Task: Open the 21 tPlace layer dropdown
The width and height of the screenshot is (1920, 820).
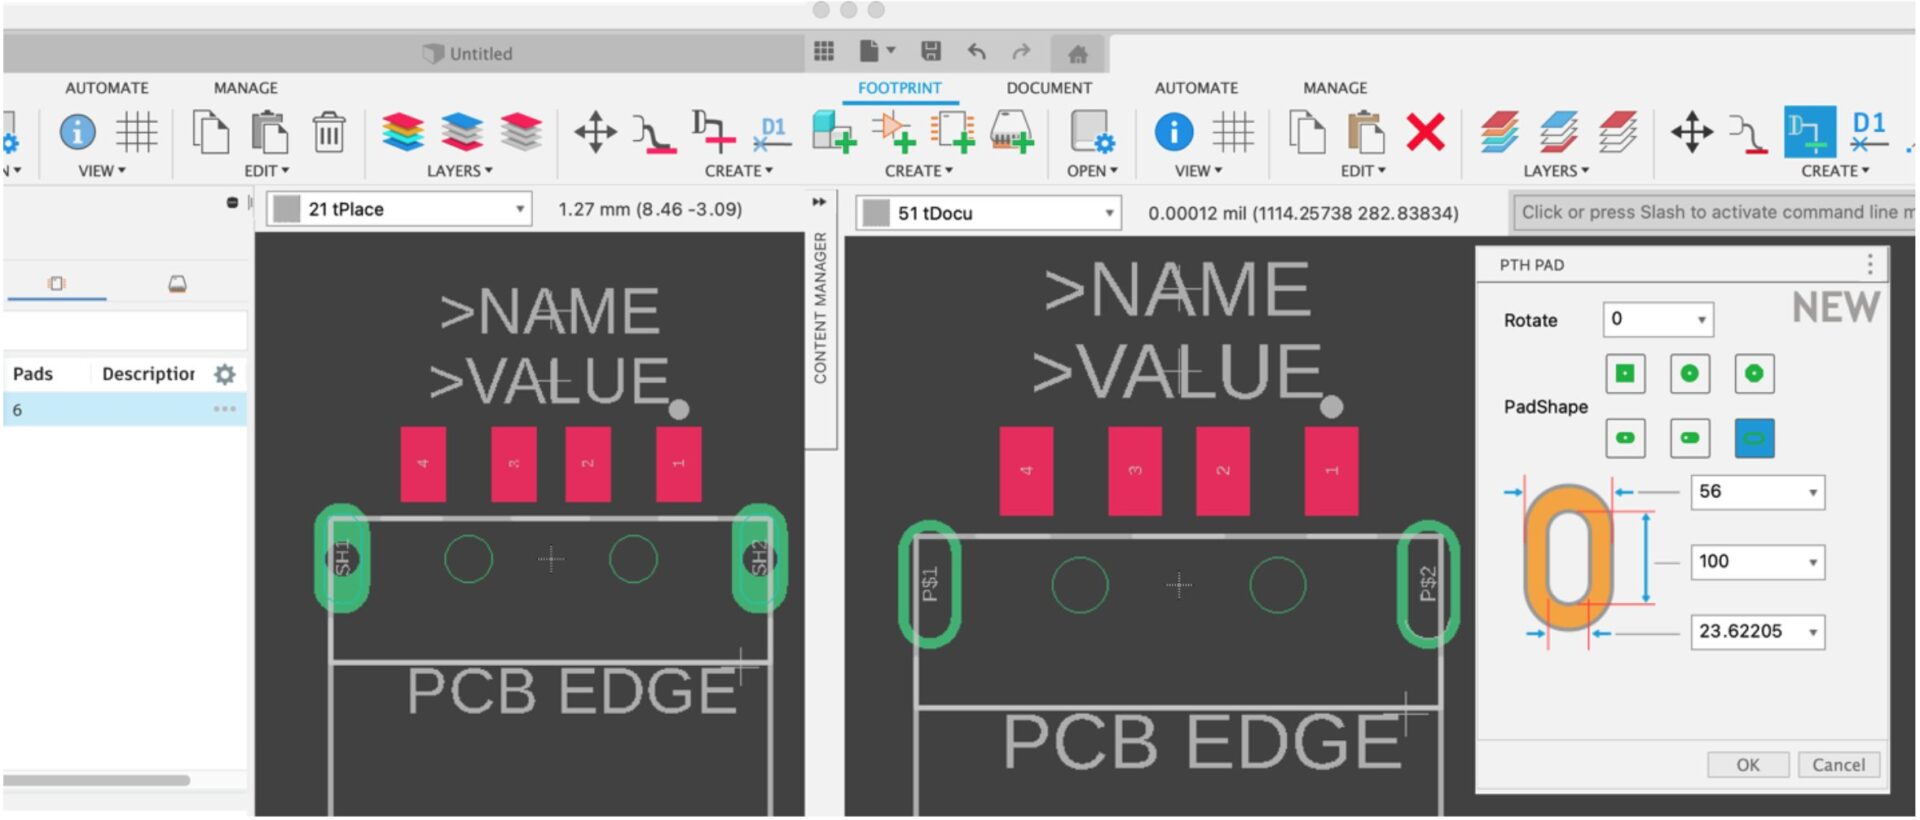Action: point(399,209)
